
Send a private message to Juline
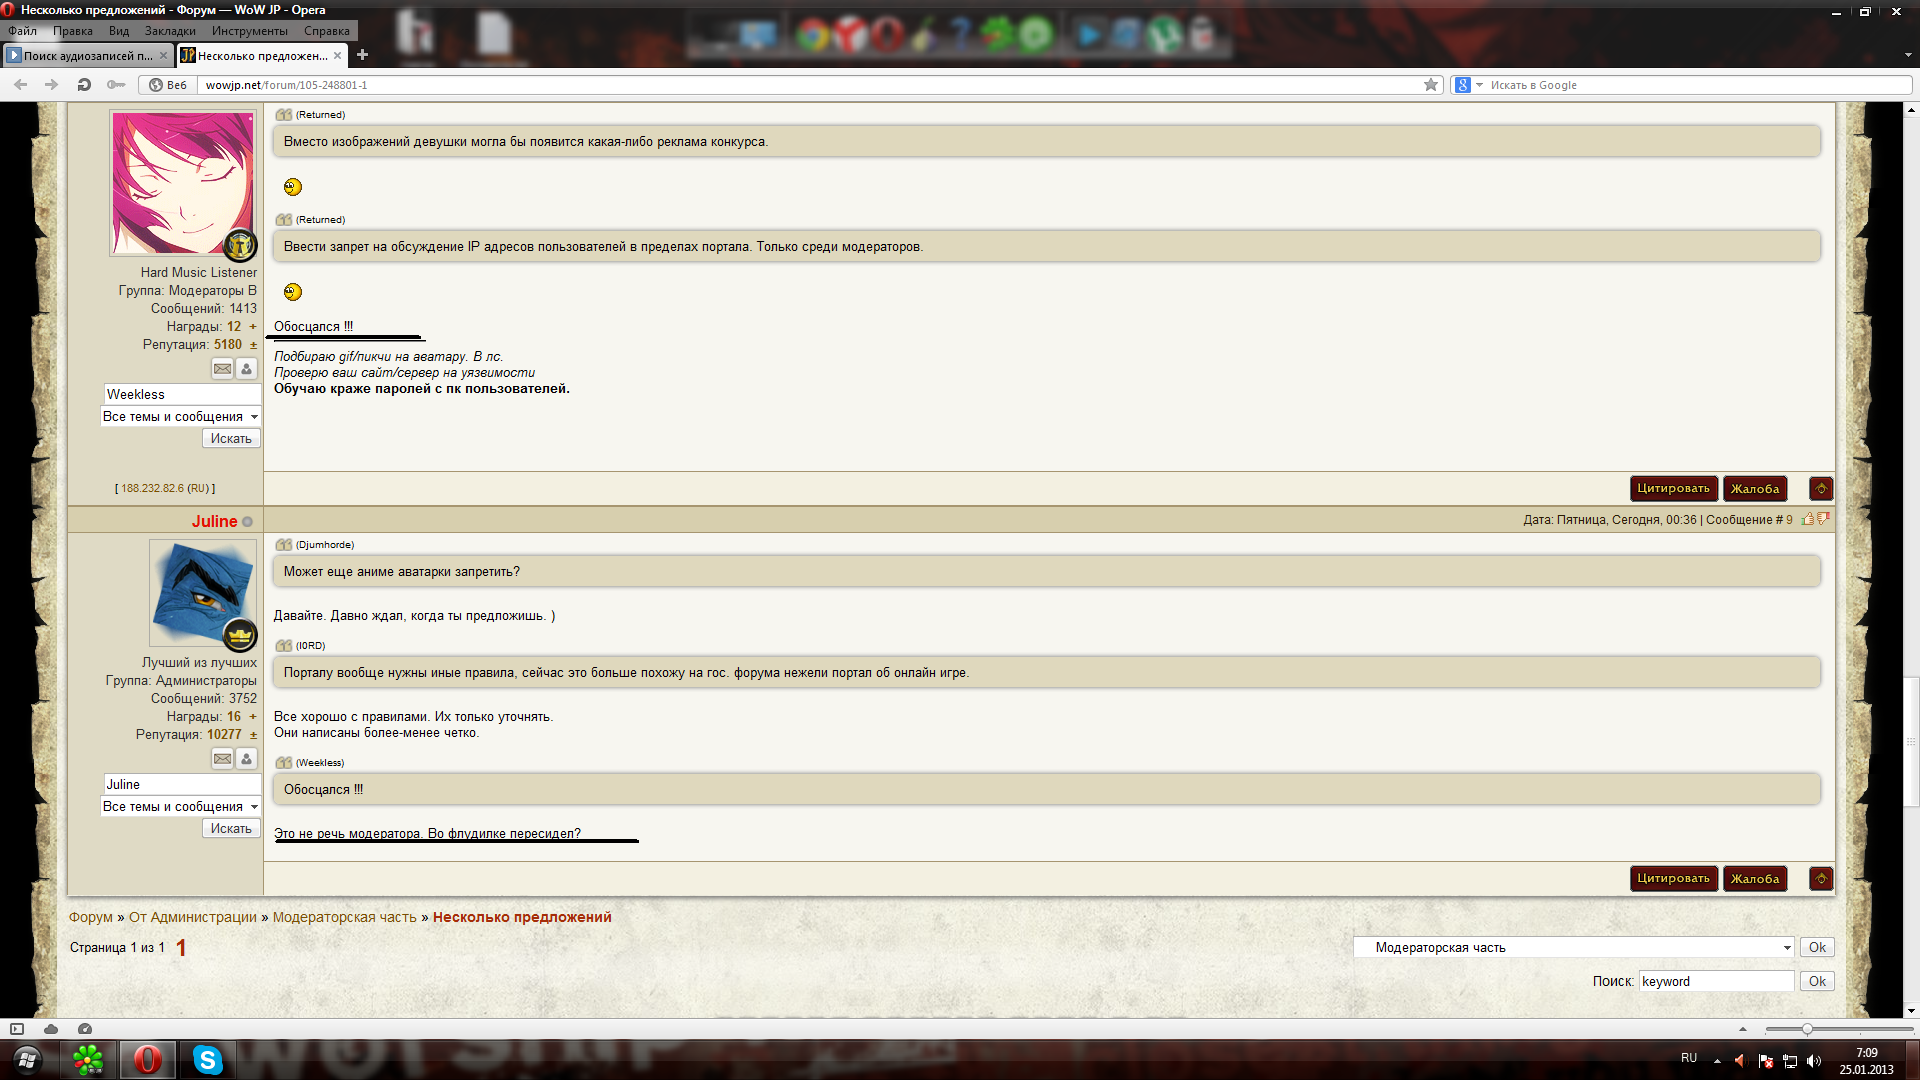[222, 759]
